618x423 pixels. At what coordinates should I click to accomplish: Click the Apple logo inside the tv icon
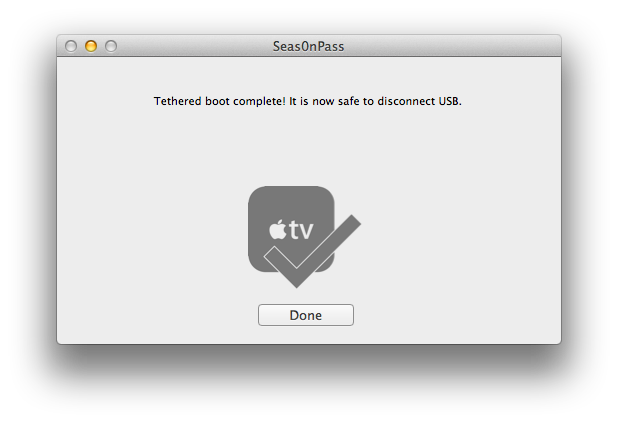278,229
